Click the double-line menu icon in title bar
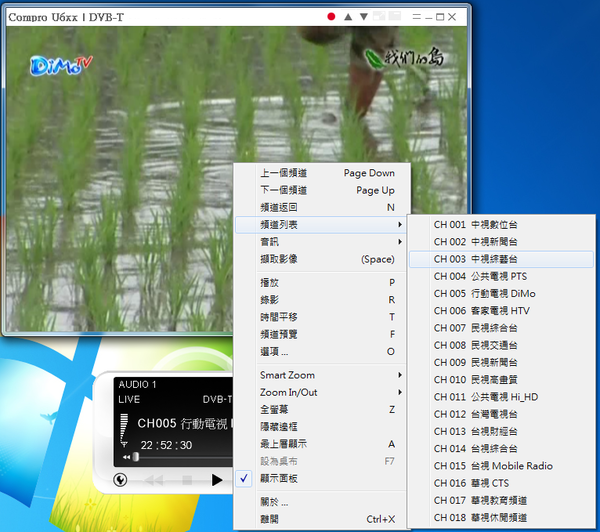This screenshot has width=600, height=532. 417,16
